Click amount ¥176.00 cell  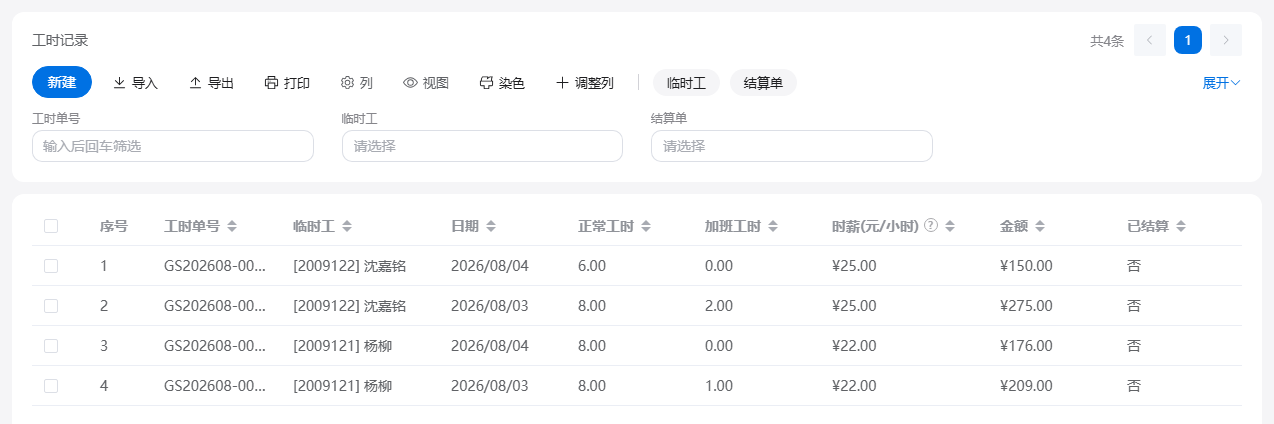coord(1026,346)
